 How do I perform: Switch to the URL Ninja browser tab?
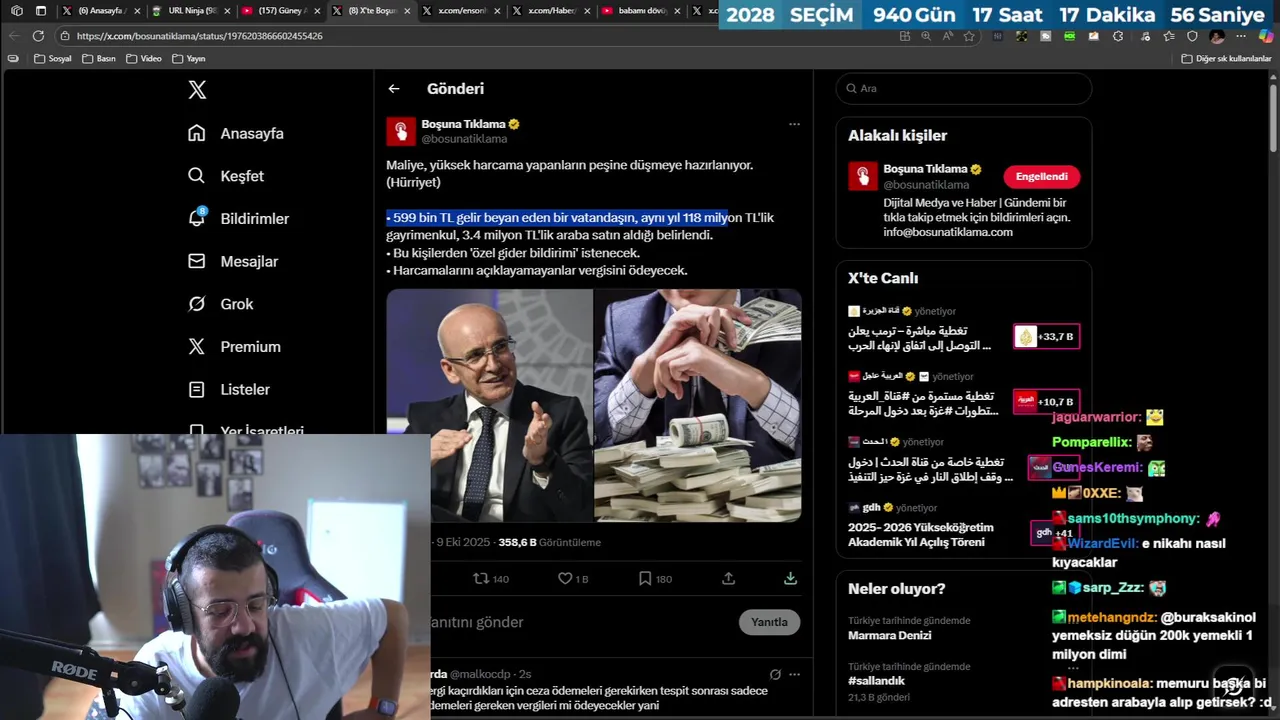(191, 11)
